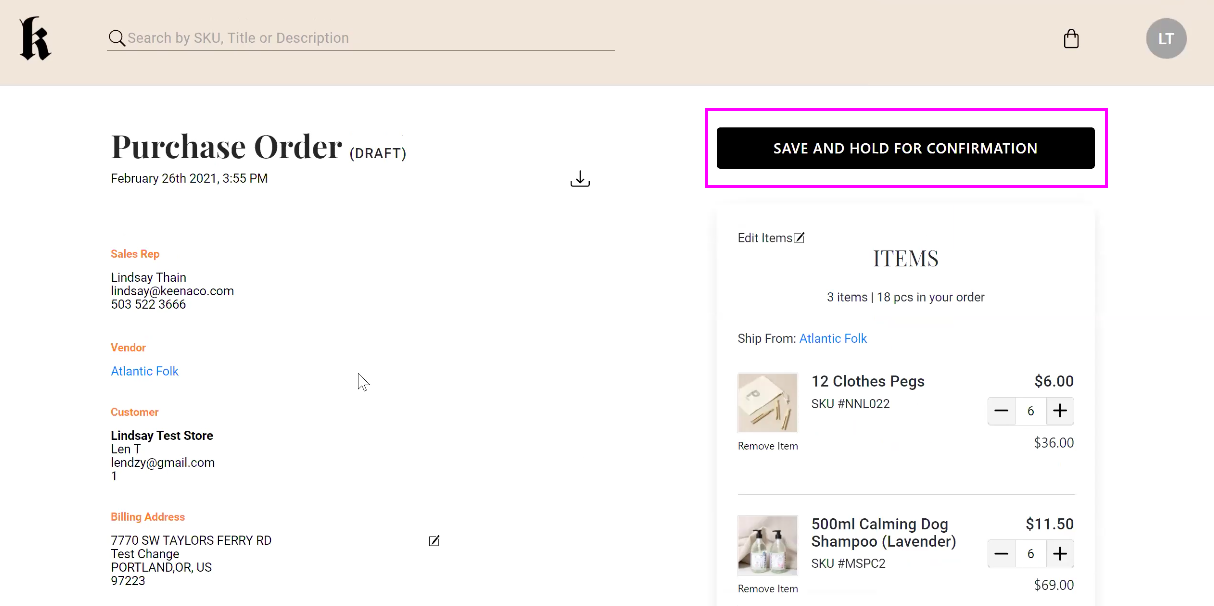Remove the 12 Clothes Pegs item
1214x606 pixels.
[767, 446]
